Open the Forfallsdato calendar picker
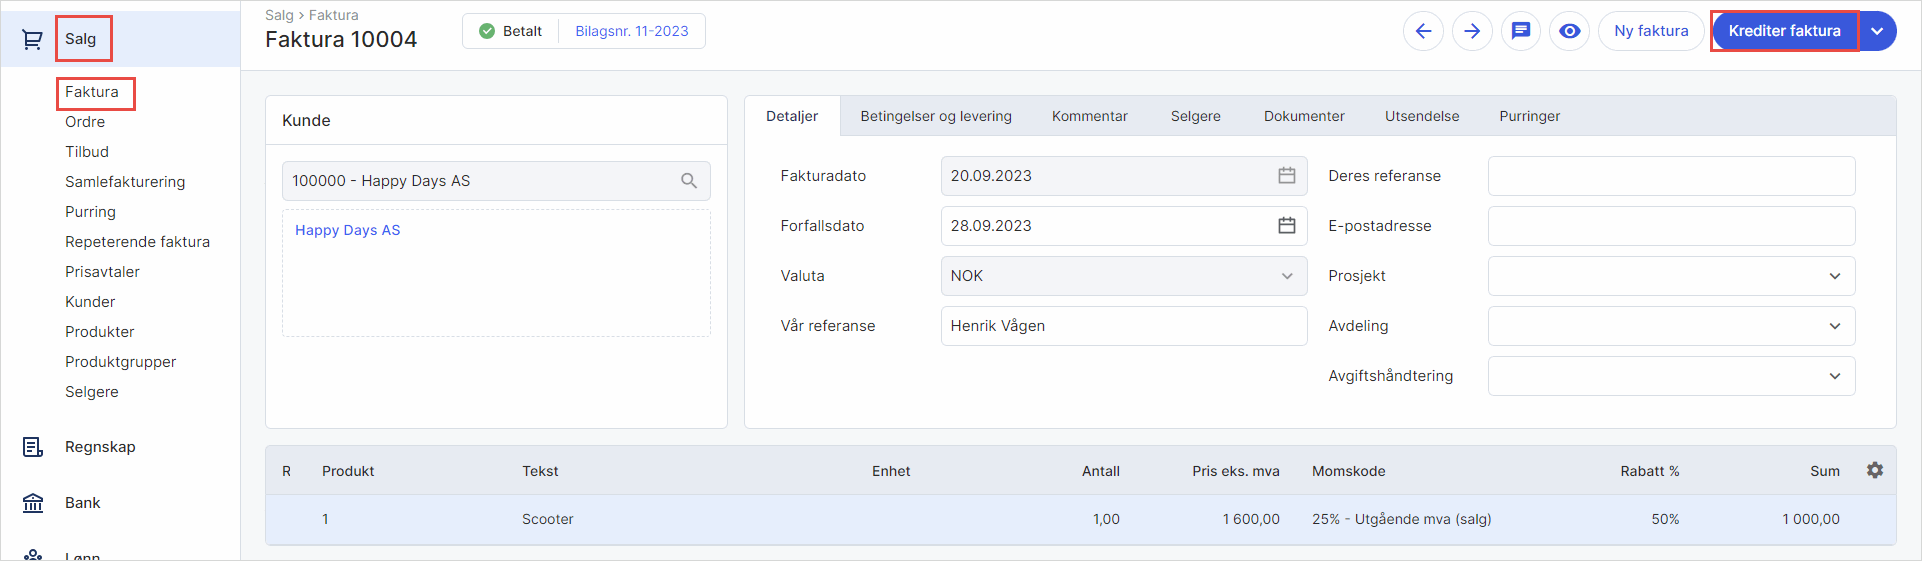 coord(1286,226)
